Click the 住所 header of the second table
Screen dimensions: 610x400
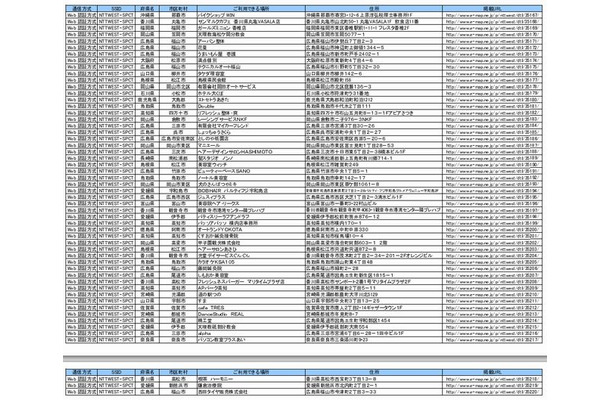[x=374, y=372]
